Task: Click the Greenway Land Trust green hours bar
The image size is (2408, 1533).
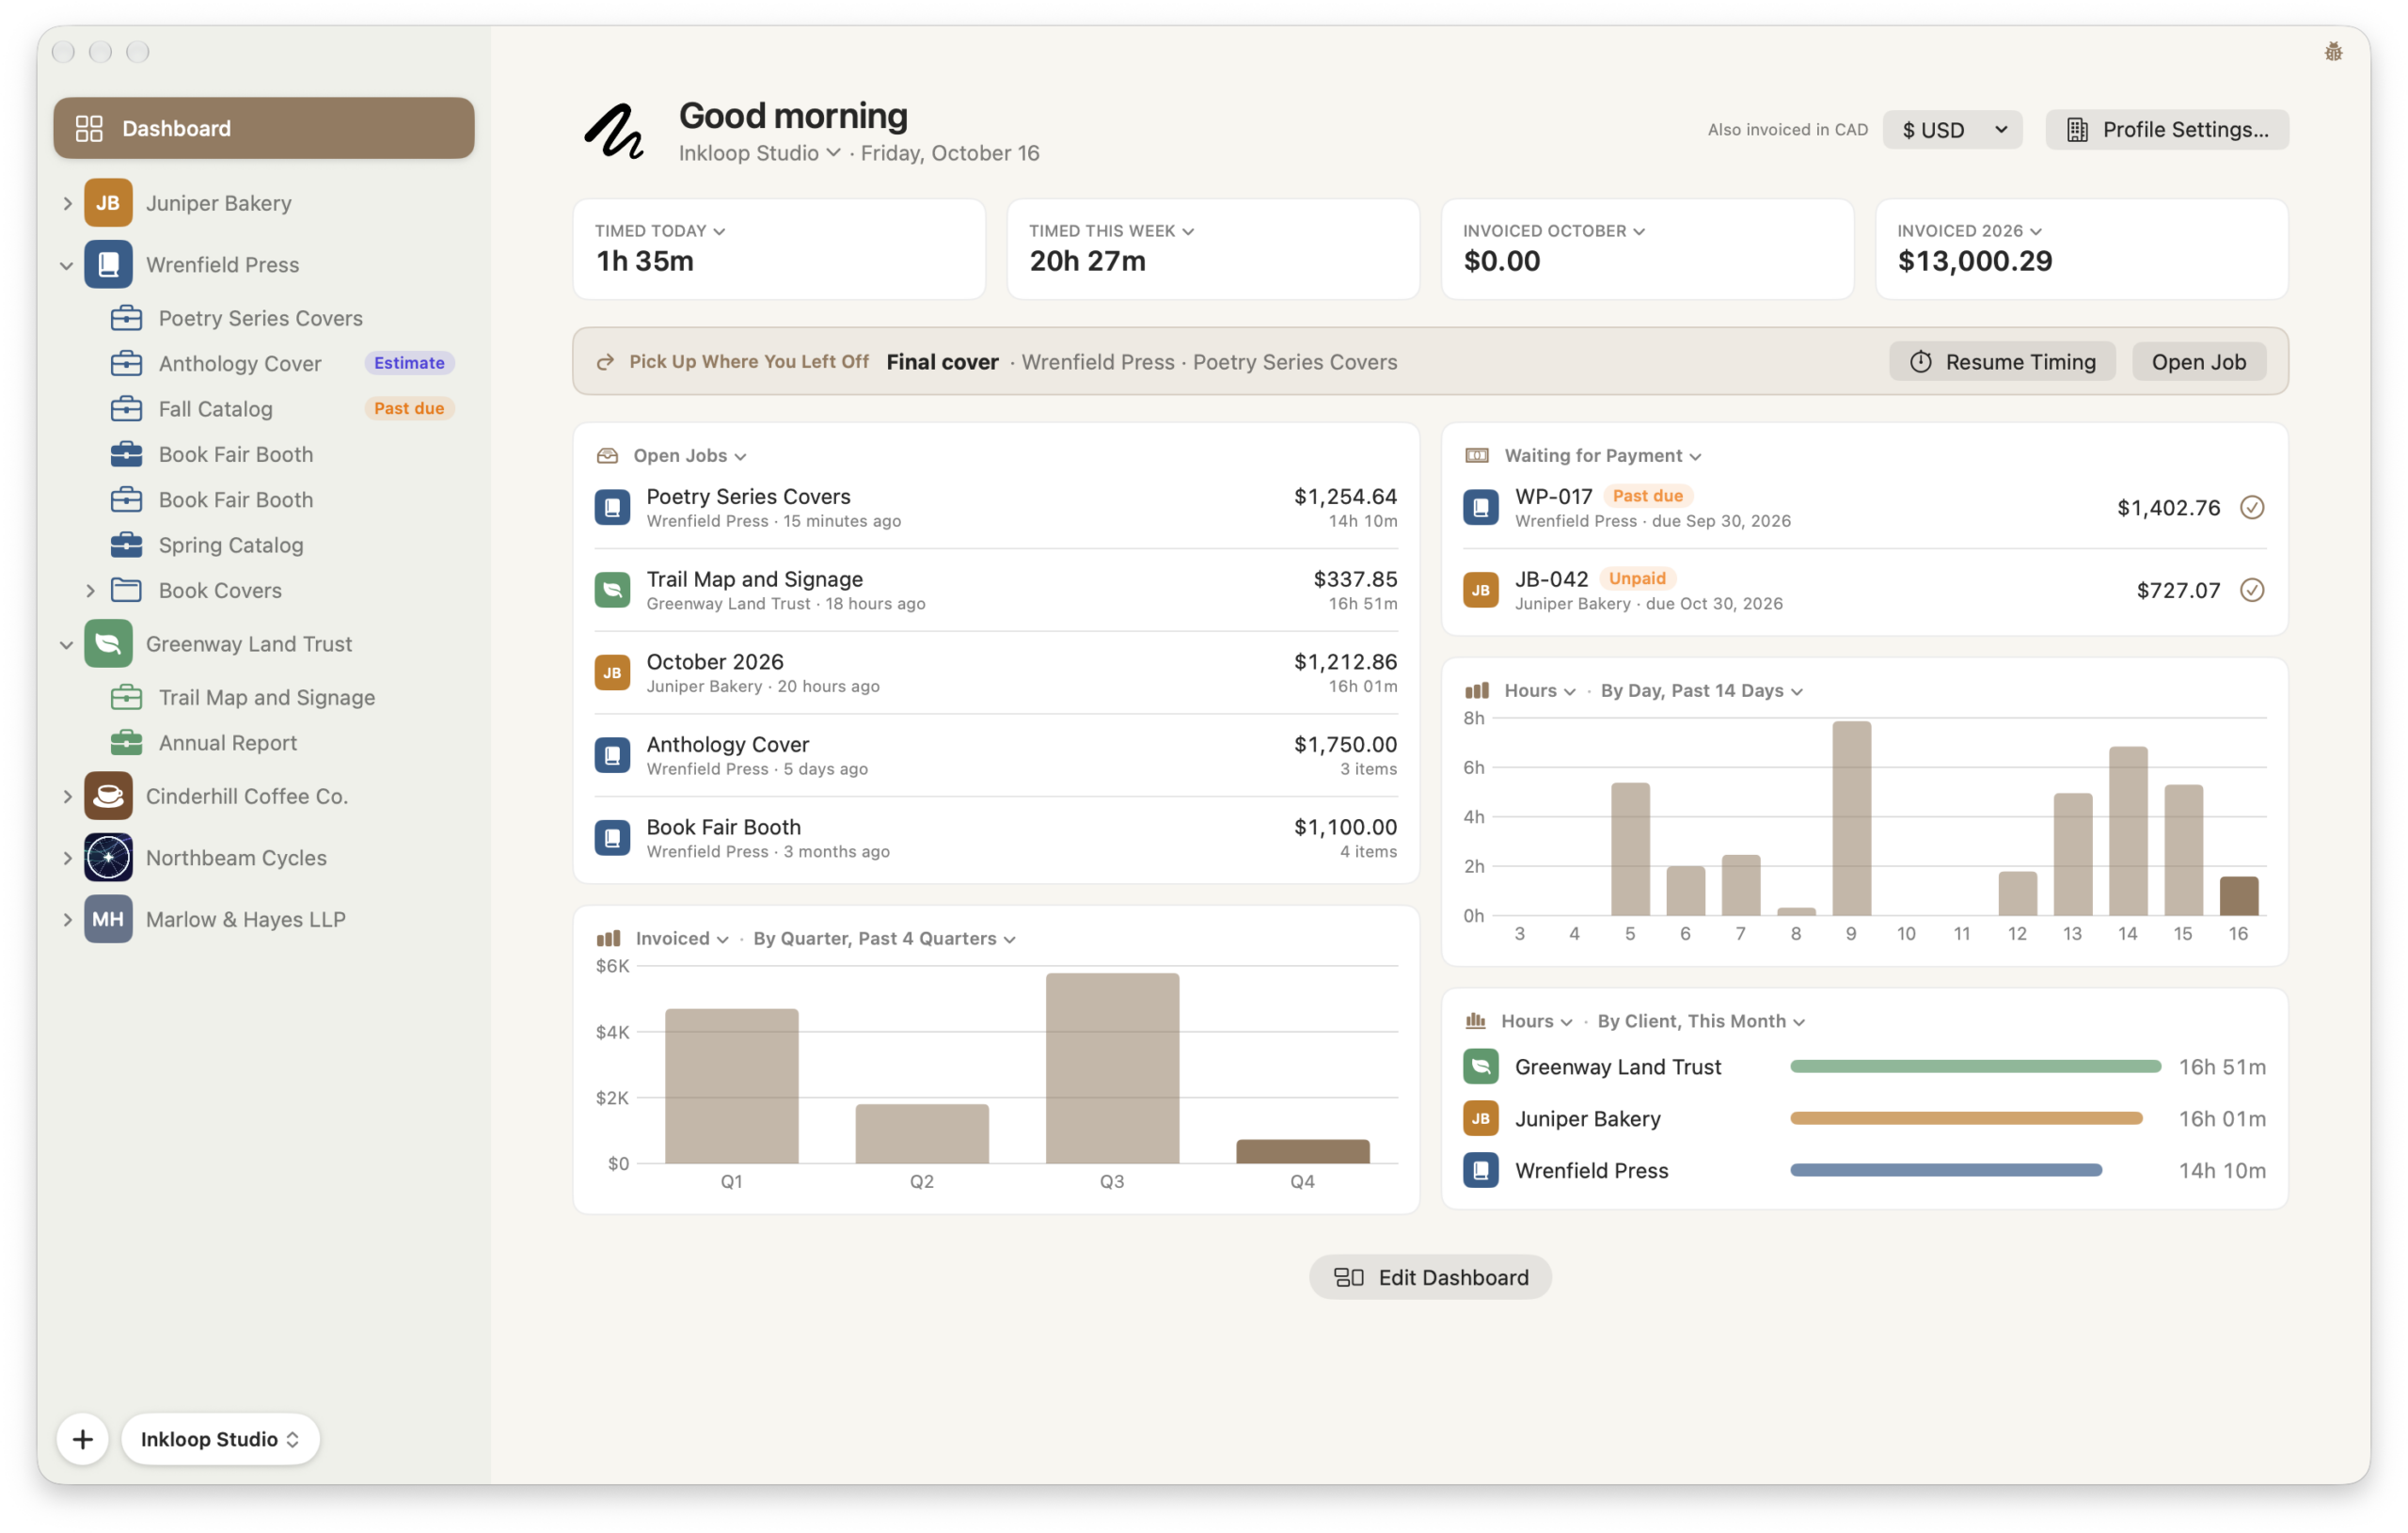Action: [x=1975, y=1067]
